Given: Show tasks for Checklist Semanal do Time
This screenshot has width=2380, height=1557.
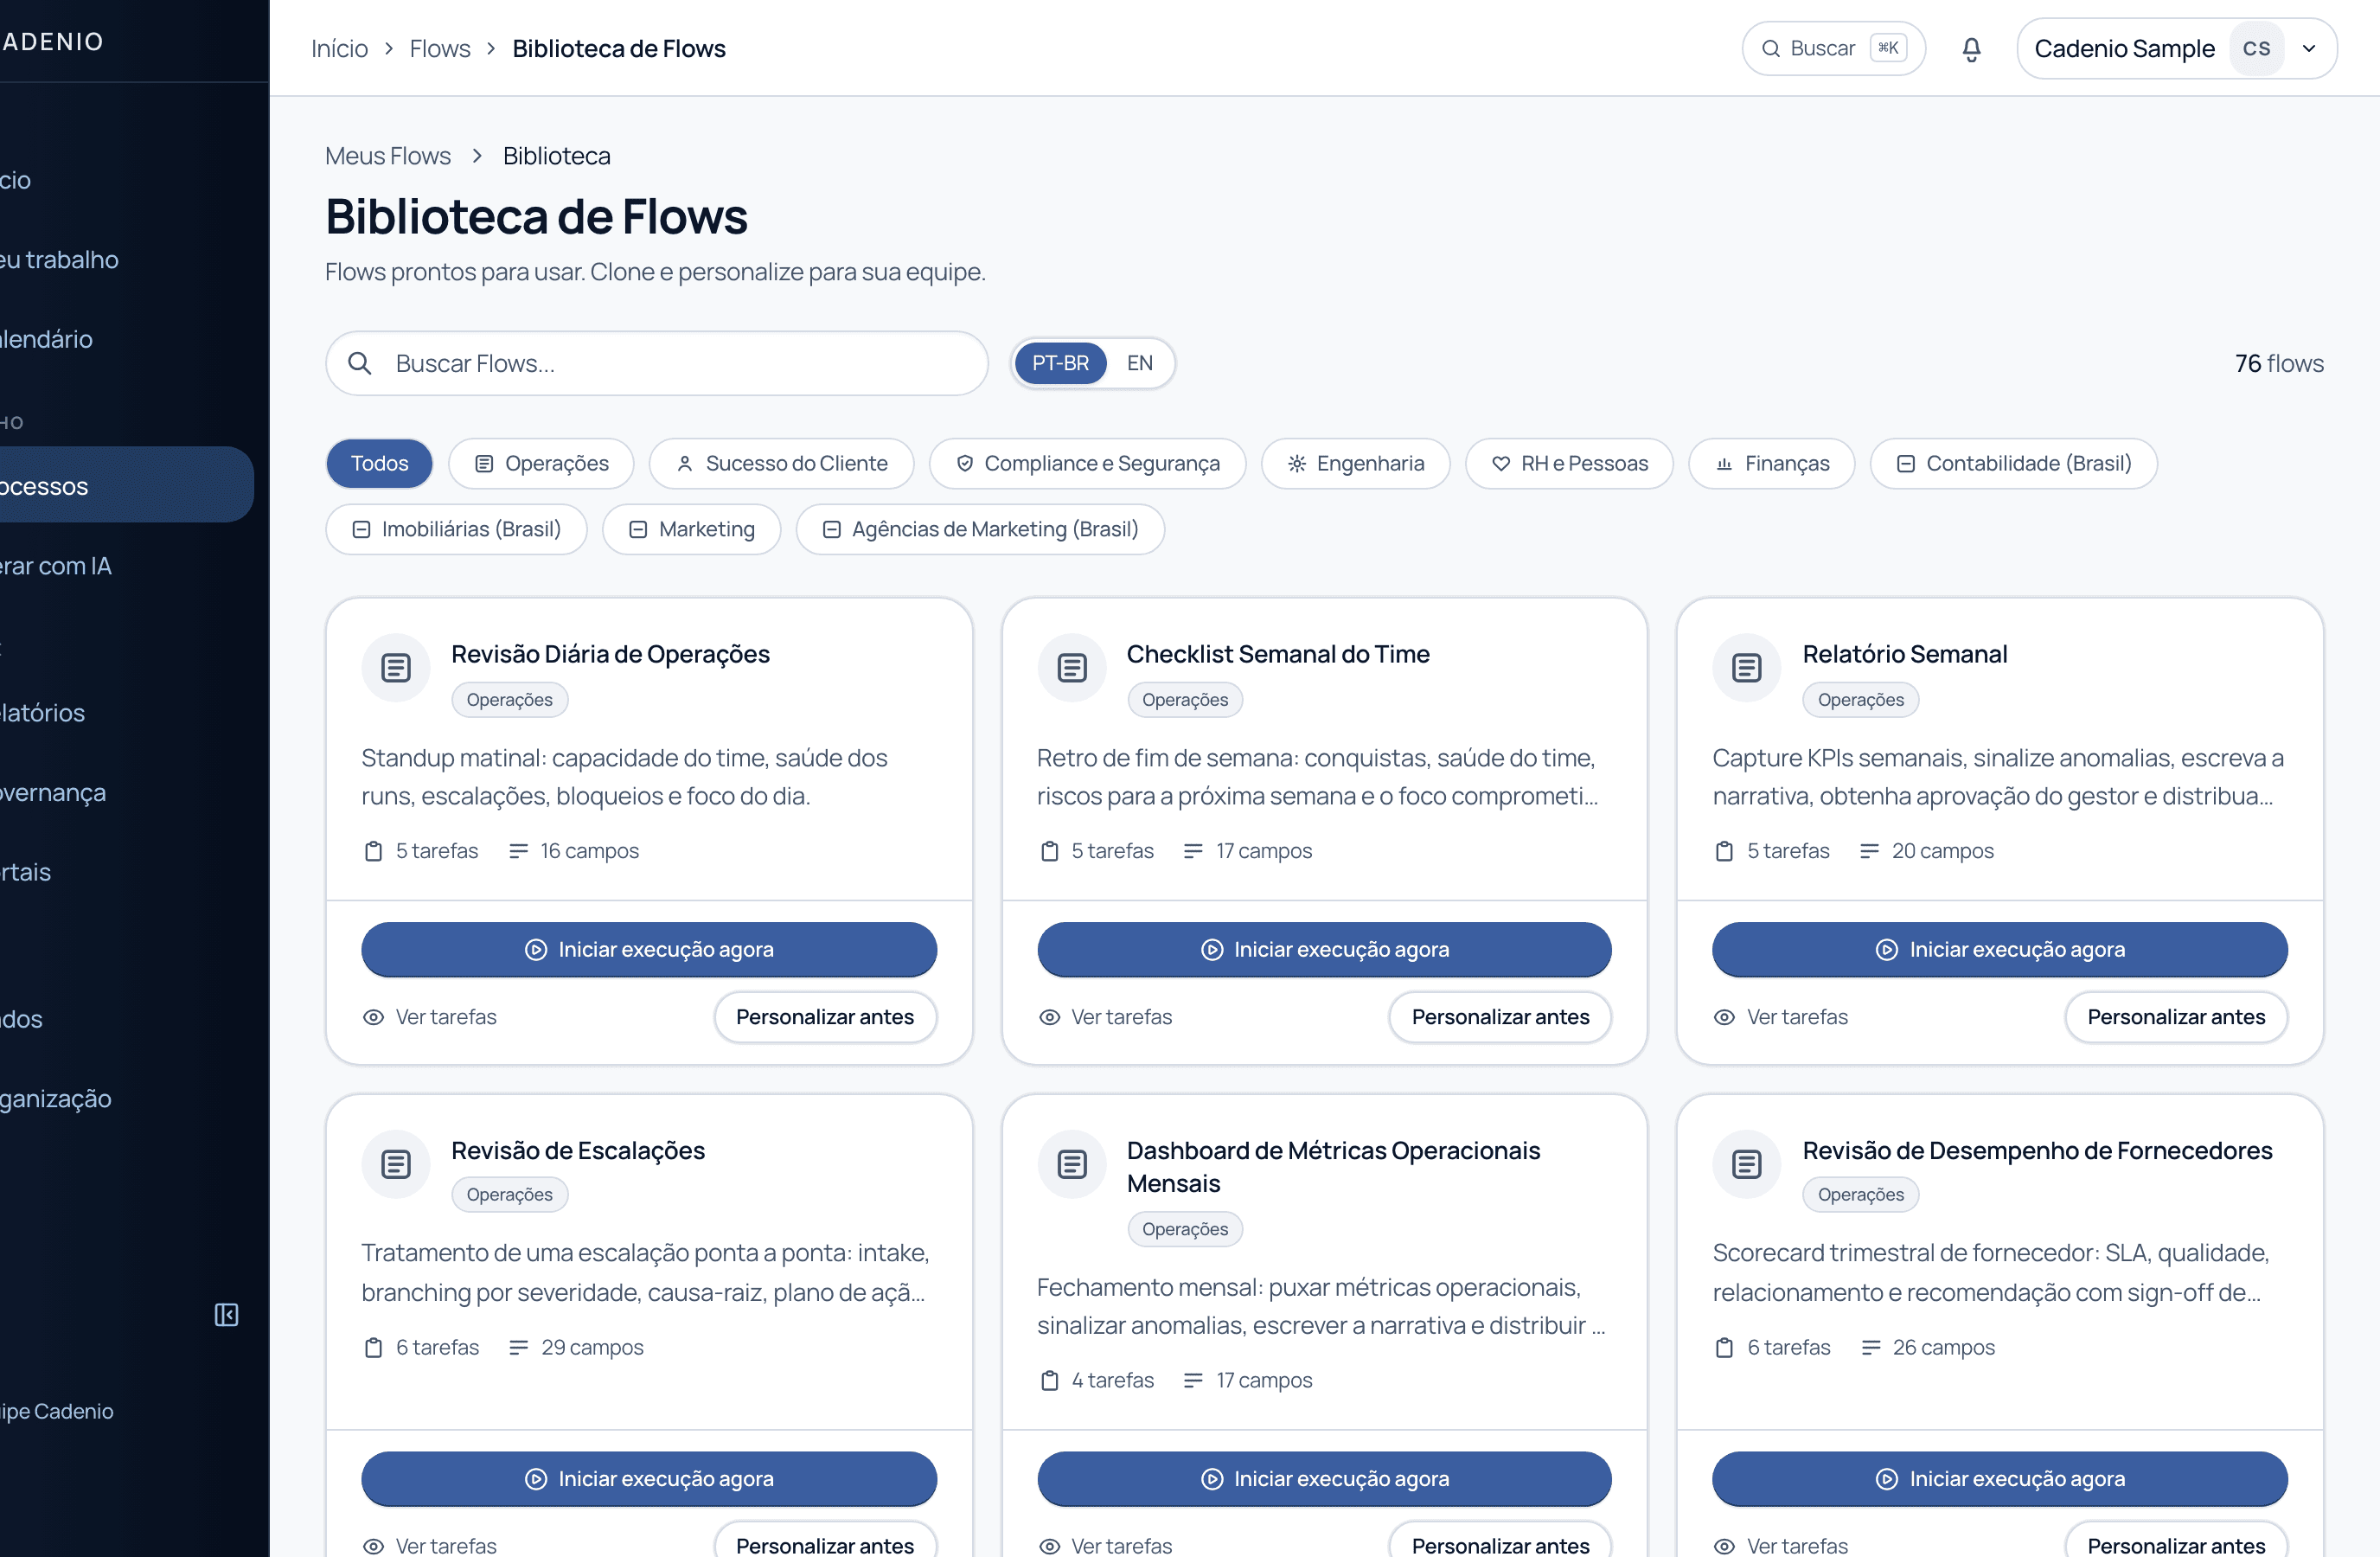Looking at the screenshot, I should point(1105,1017).
